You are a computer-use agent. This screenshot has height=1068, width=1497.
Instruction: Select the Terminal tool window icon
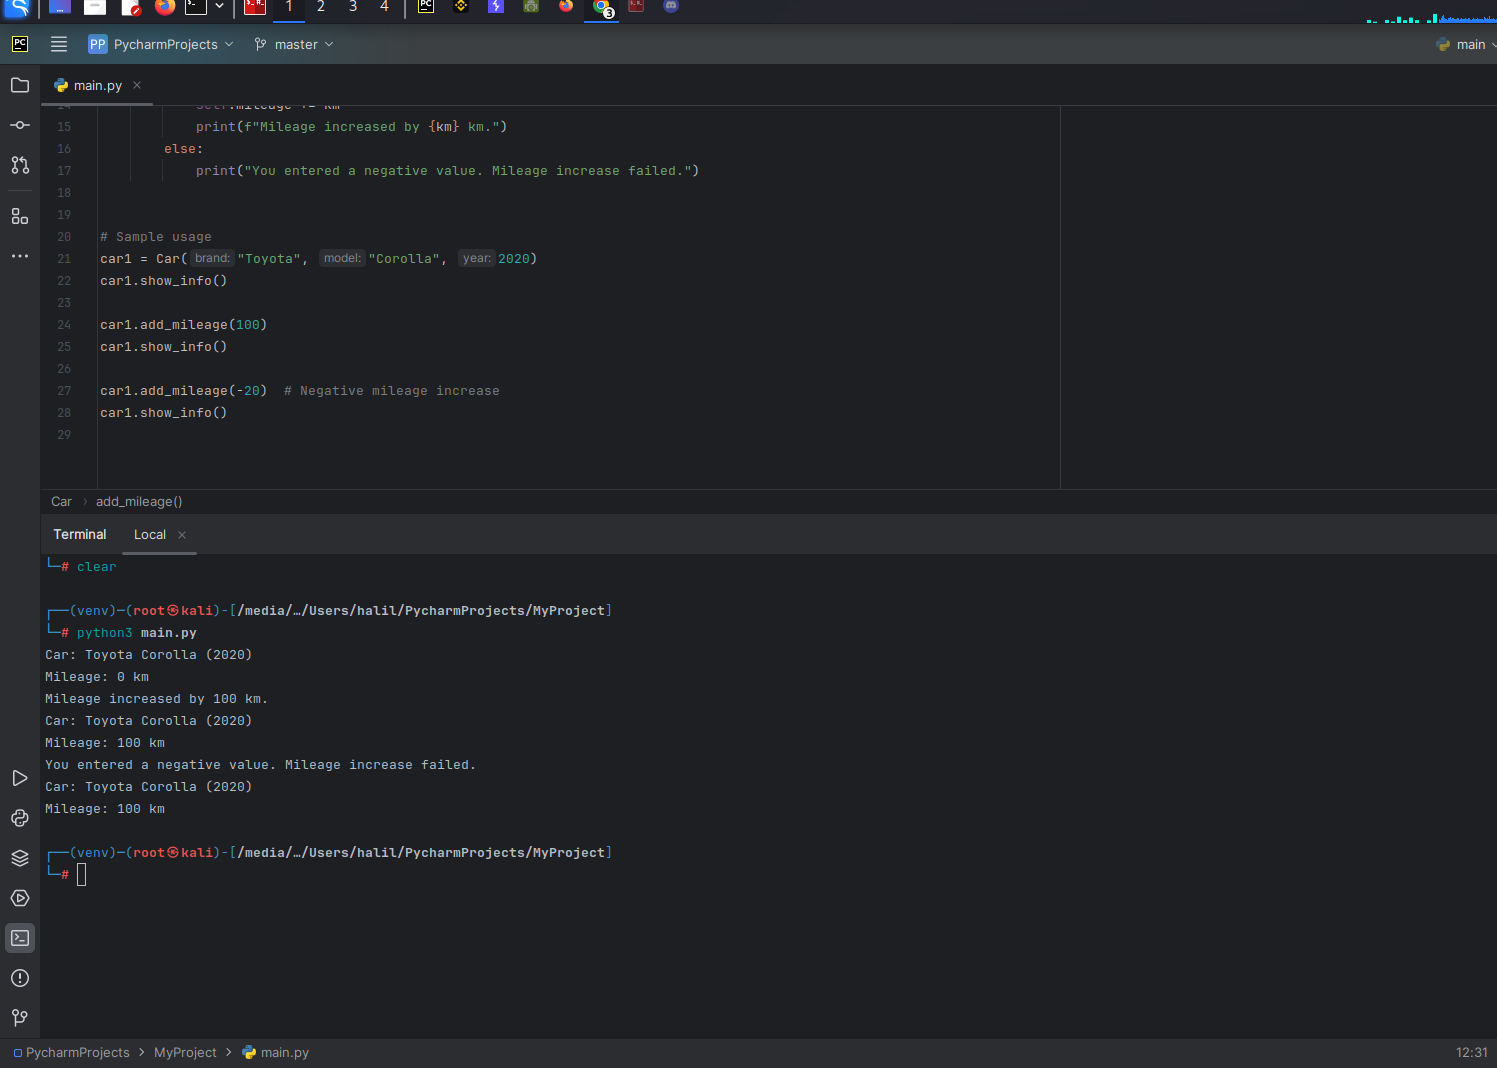20,938
